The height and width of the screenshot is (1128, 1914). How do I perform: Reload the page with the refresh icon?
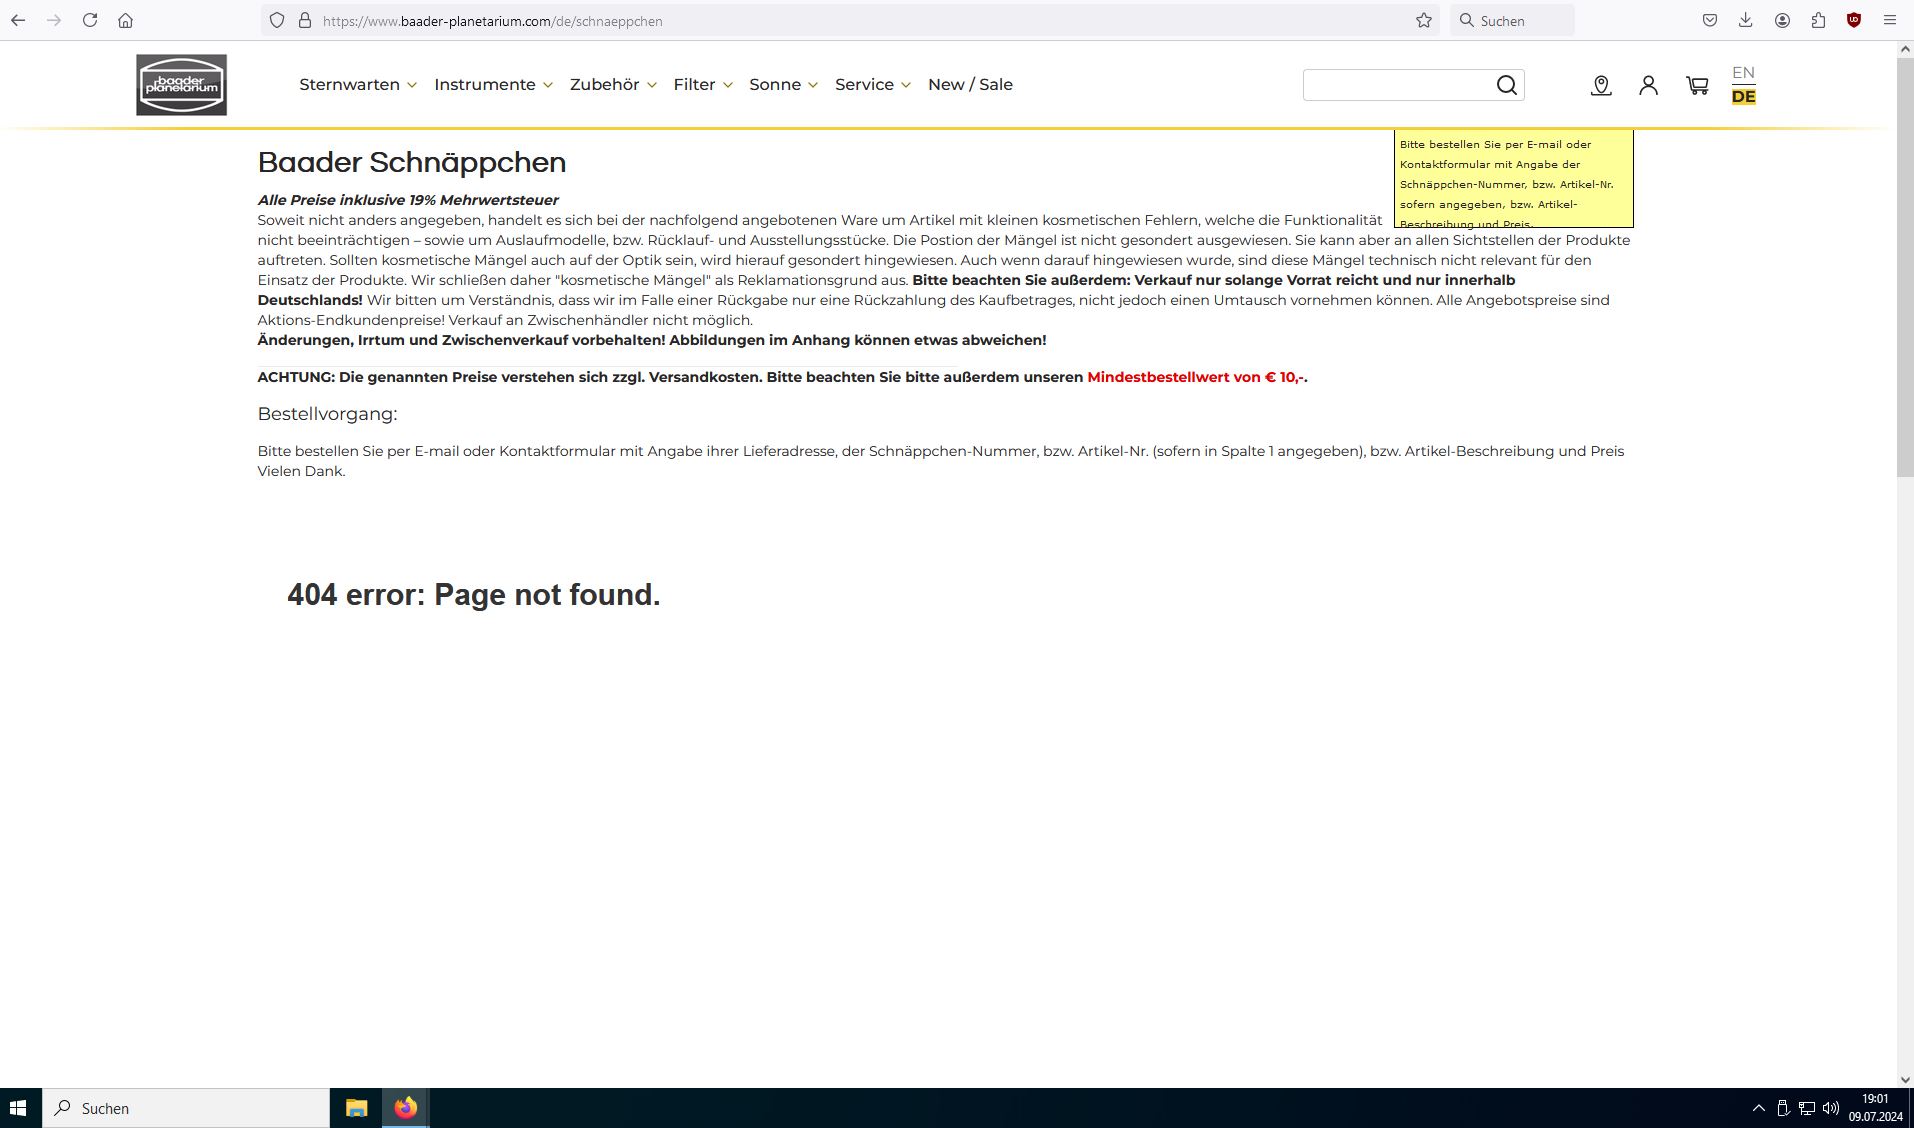pos(90,20)
